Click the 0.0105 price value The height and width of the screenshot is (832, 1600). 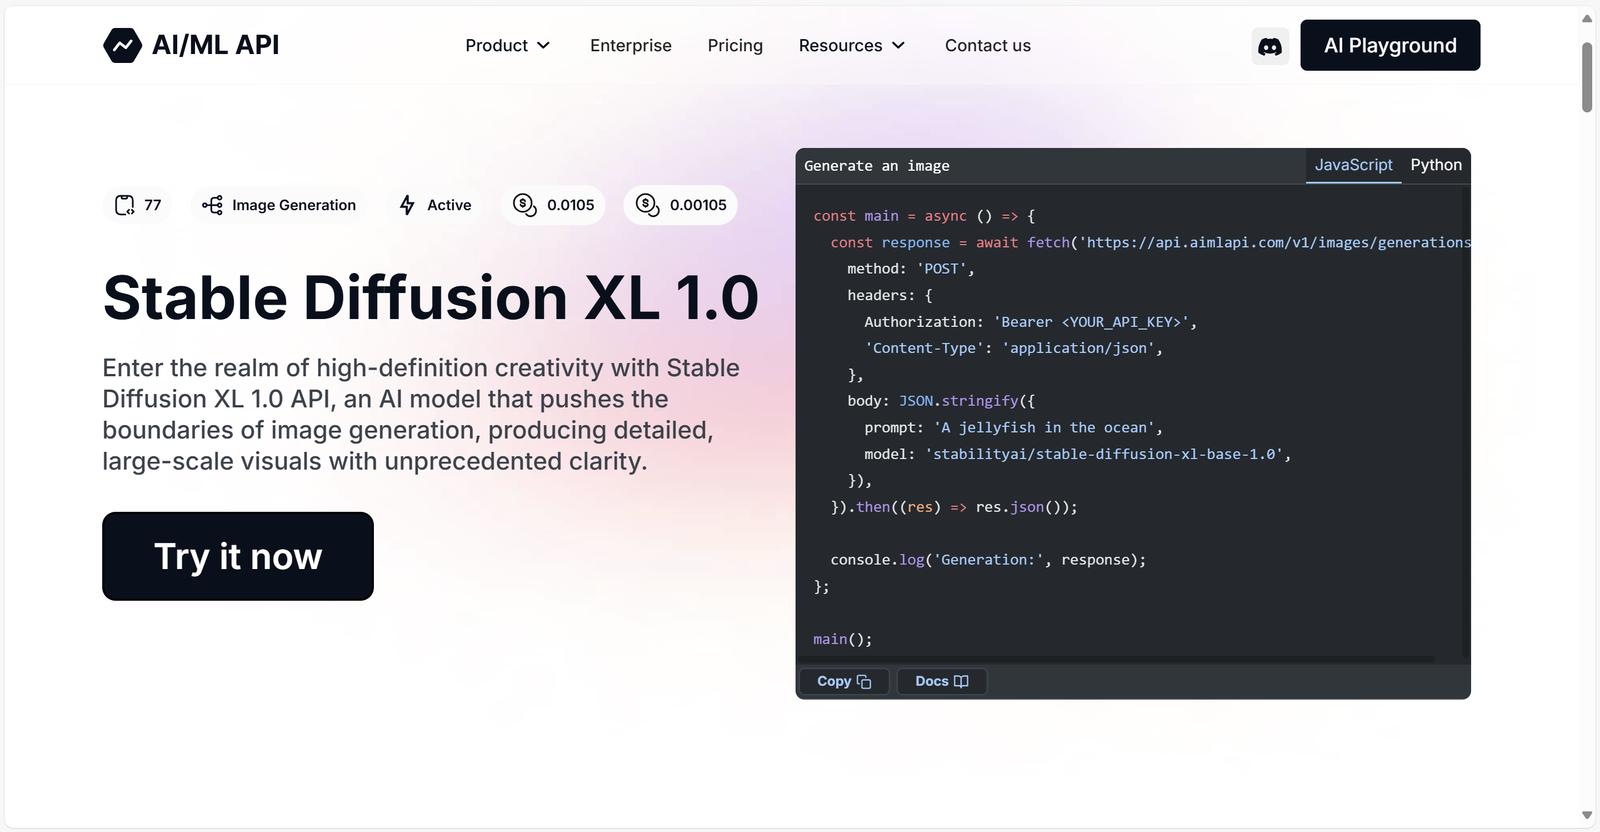(571, 205)
